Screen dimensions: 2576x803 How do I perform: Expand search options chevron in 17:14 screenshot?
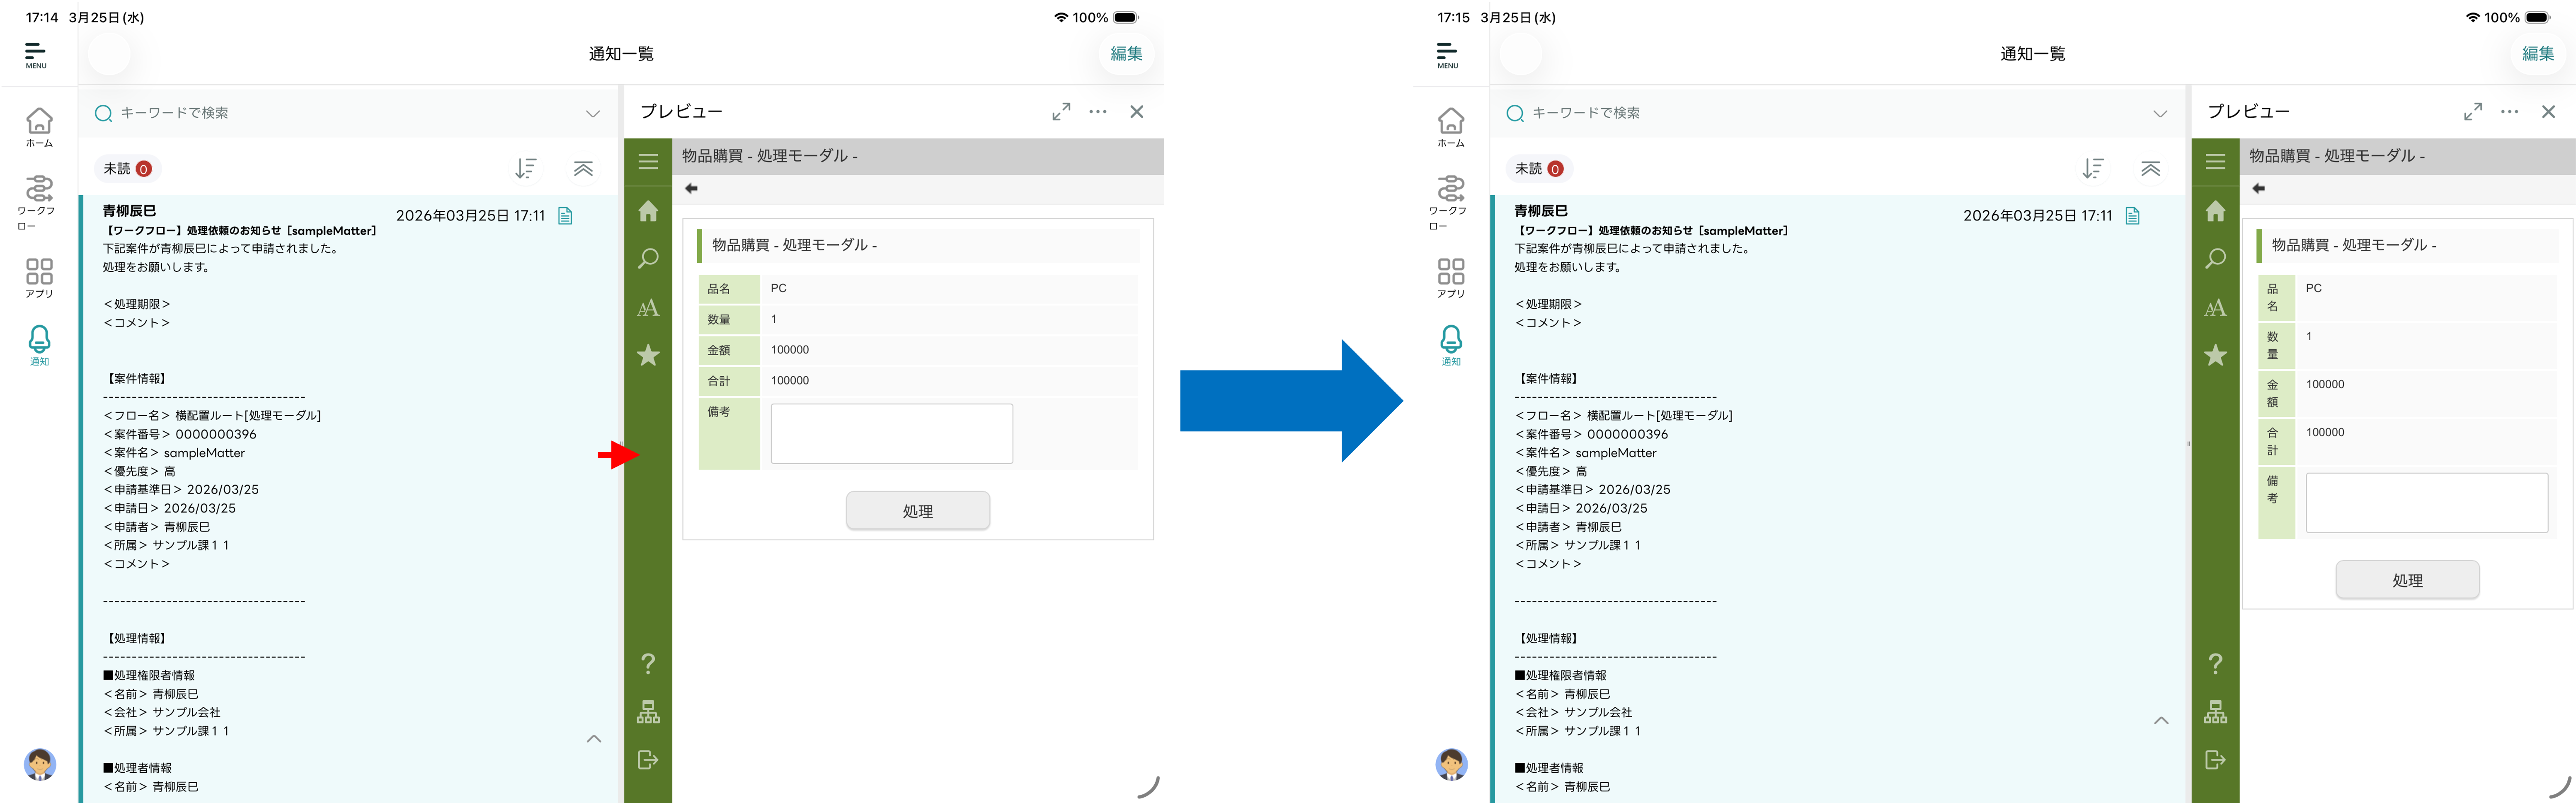593,114
